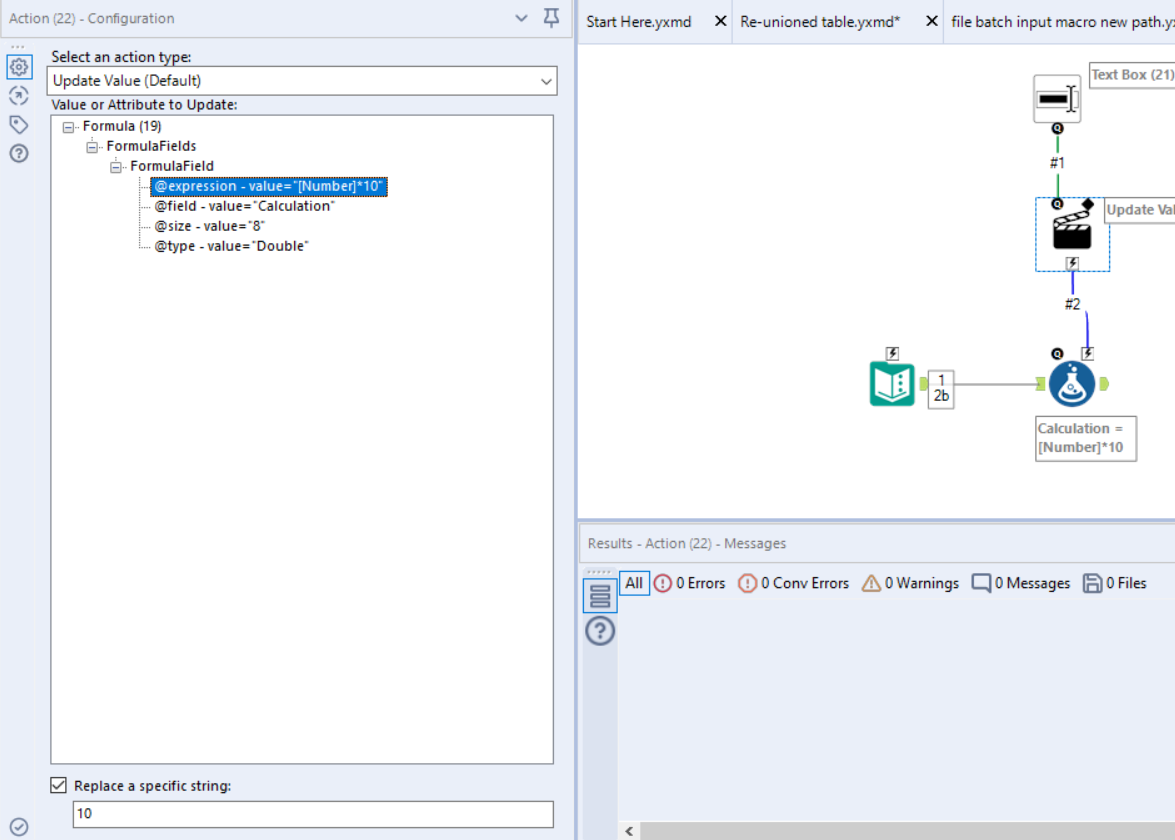Click the All messages filter button
The height and width of the screenshot is (840, 1175).
634,583
